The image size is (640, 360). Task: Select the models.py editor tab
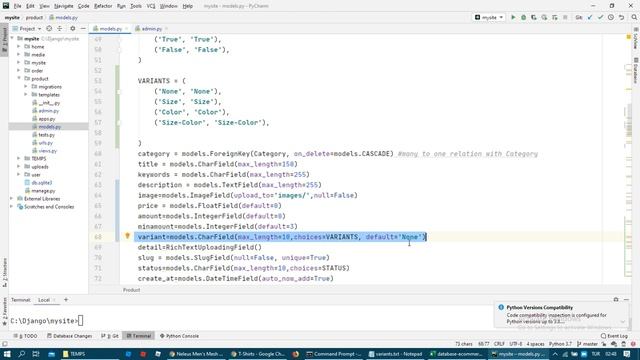click(x=110, y=29)
